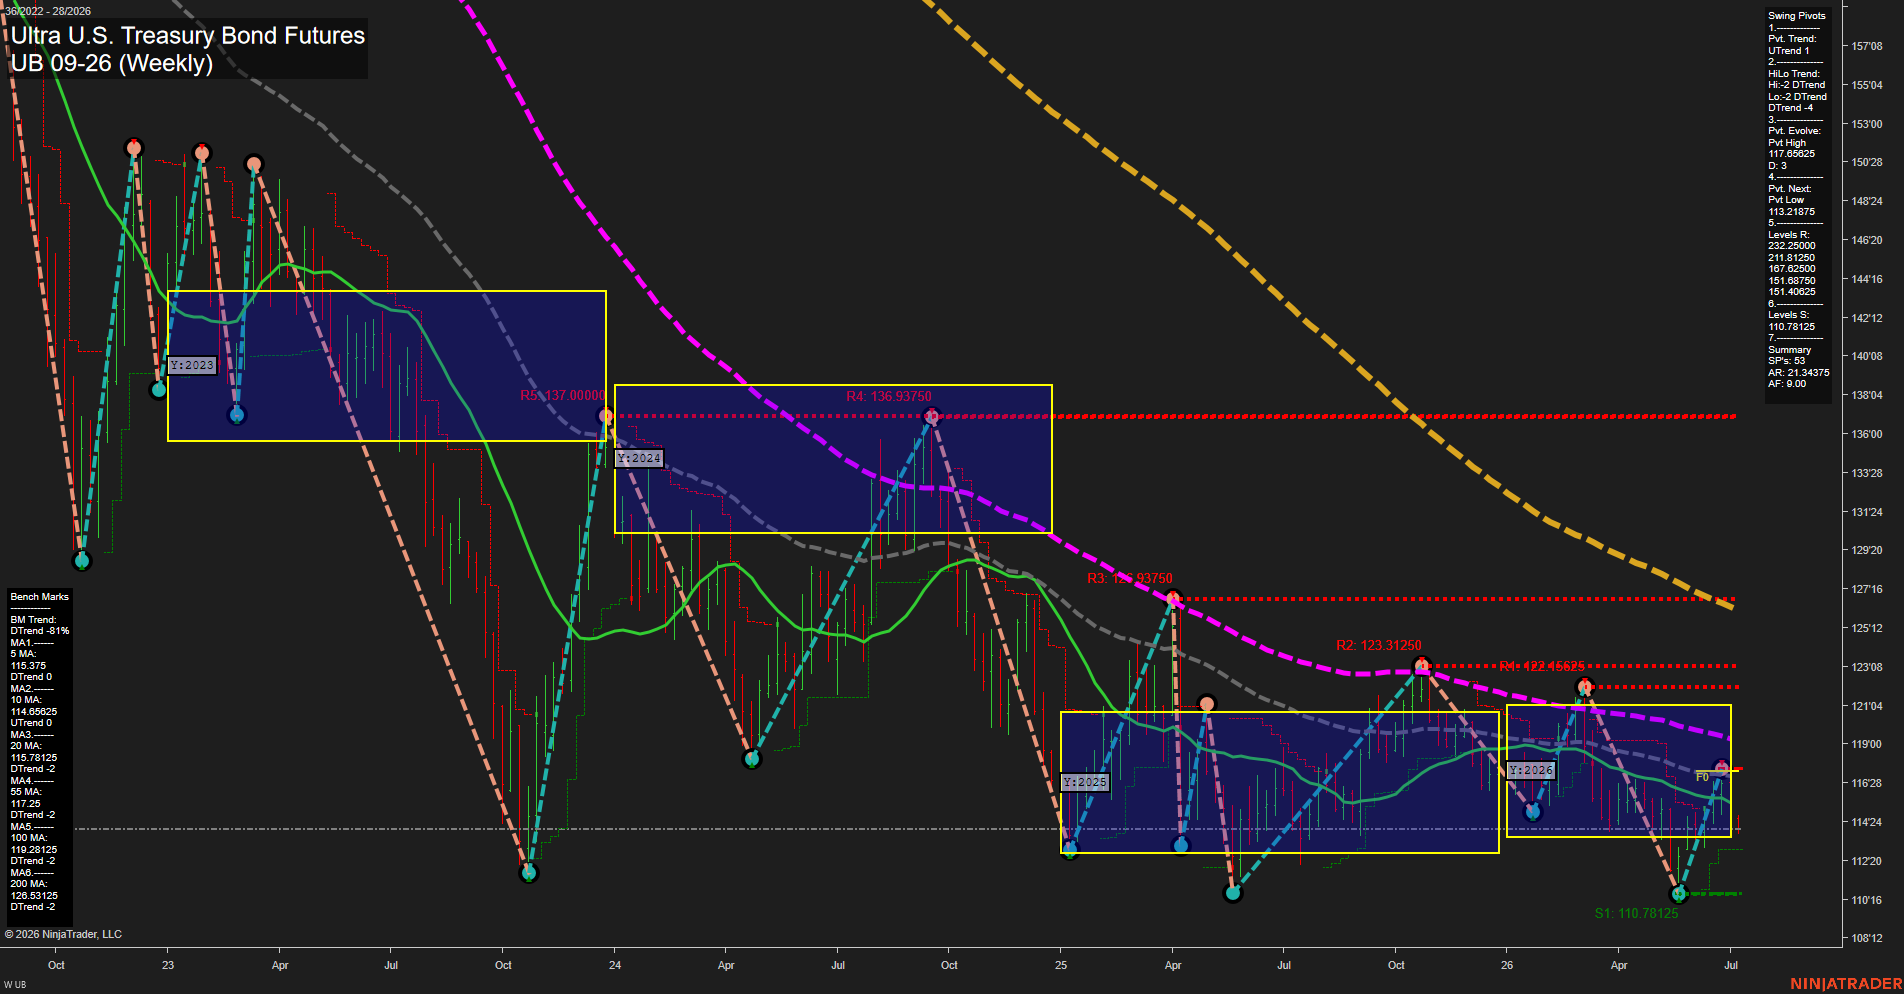Click the F0 marker label
Screen dimensions: 1904x994
click(x=1702, y=777)
